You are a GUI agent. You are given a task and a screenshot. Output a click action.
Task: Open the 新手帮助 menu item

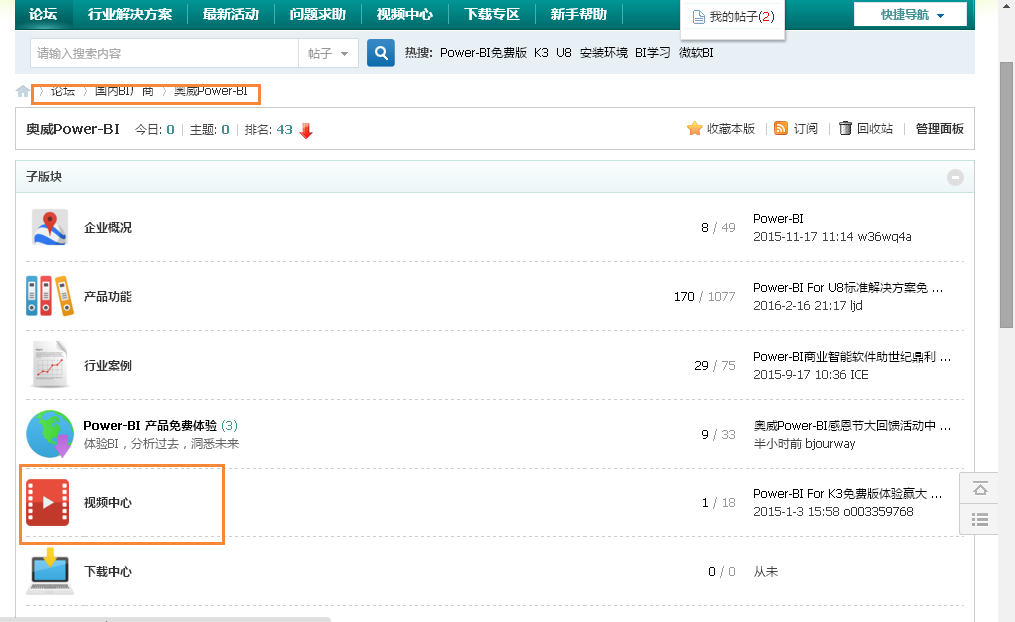579,14
